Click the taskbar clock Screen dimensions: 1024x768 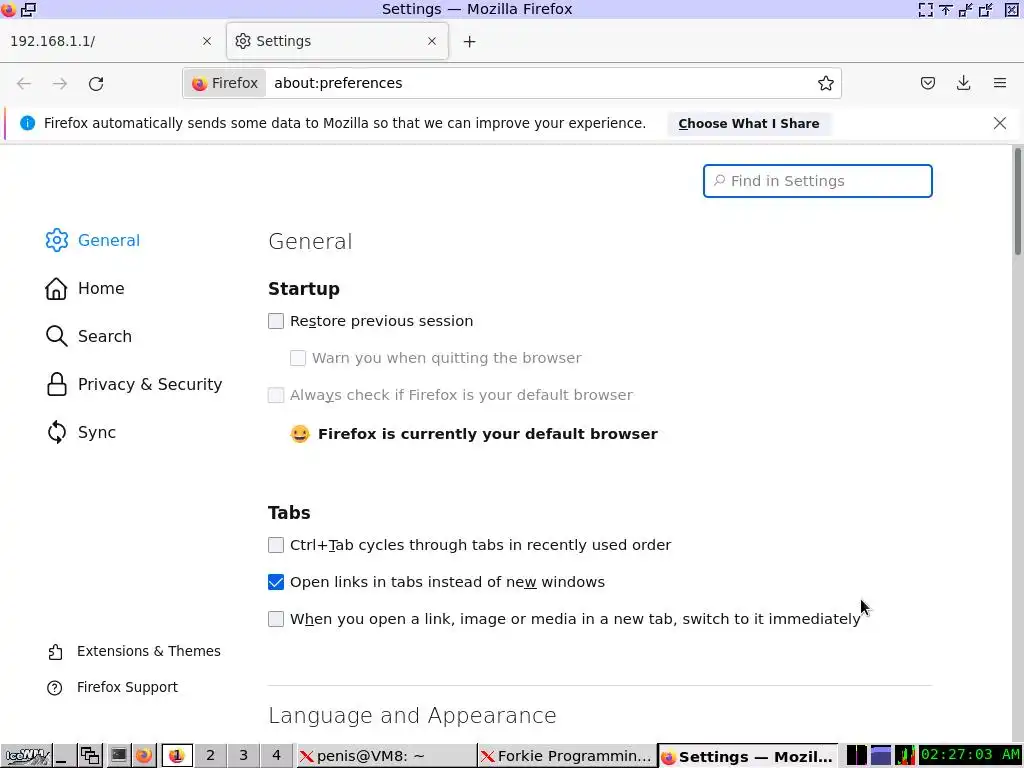click(x=970, y=755)
